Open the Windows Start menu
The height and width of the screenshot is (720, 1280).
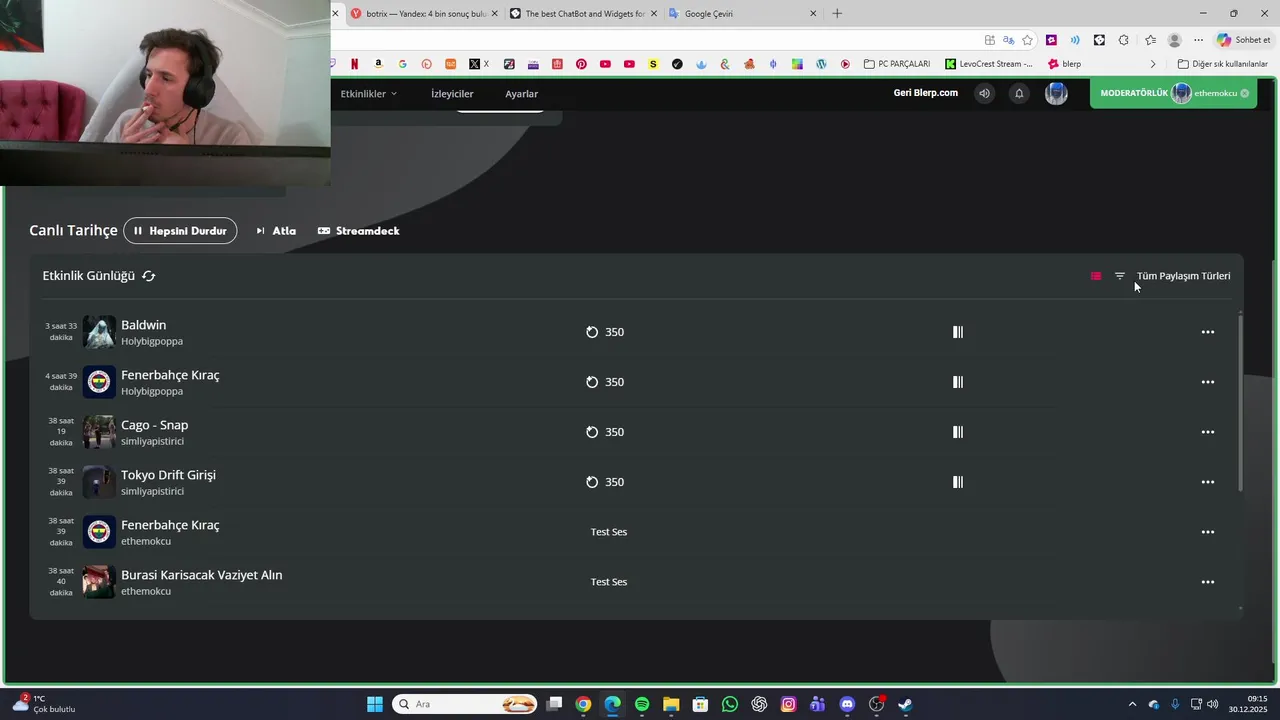375,704
